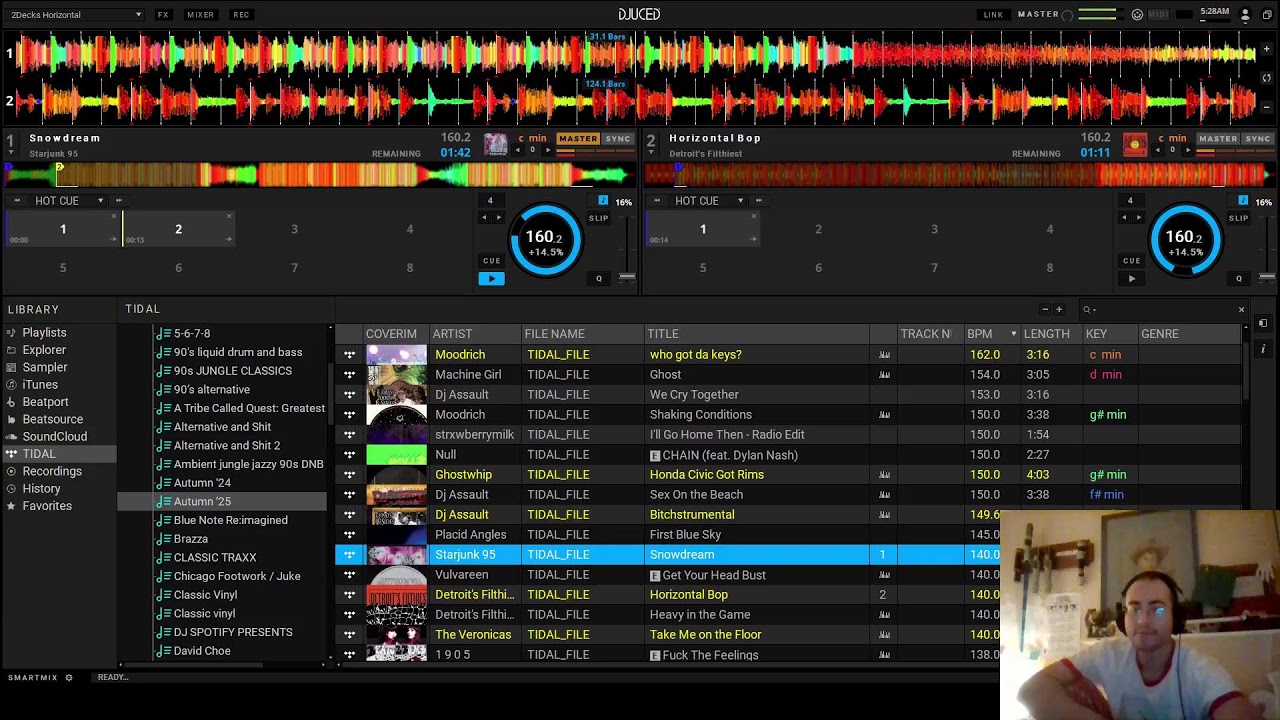The width and height of the screenshot is (1280, 720).
Task: Click drag handle icon for Moodrich who got da keys
Action: coord(349,355)
